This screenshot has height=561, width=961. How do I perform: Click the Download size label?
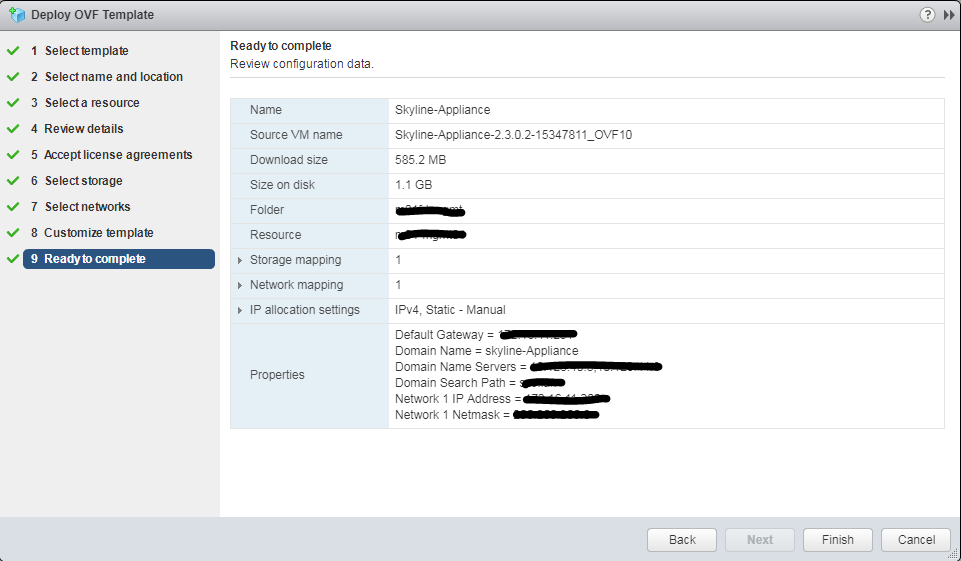click(x=289, y=160)
